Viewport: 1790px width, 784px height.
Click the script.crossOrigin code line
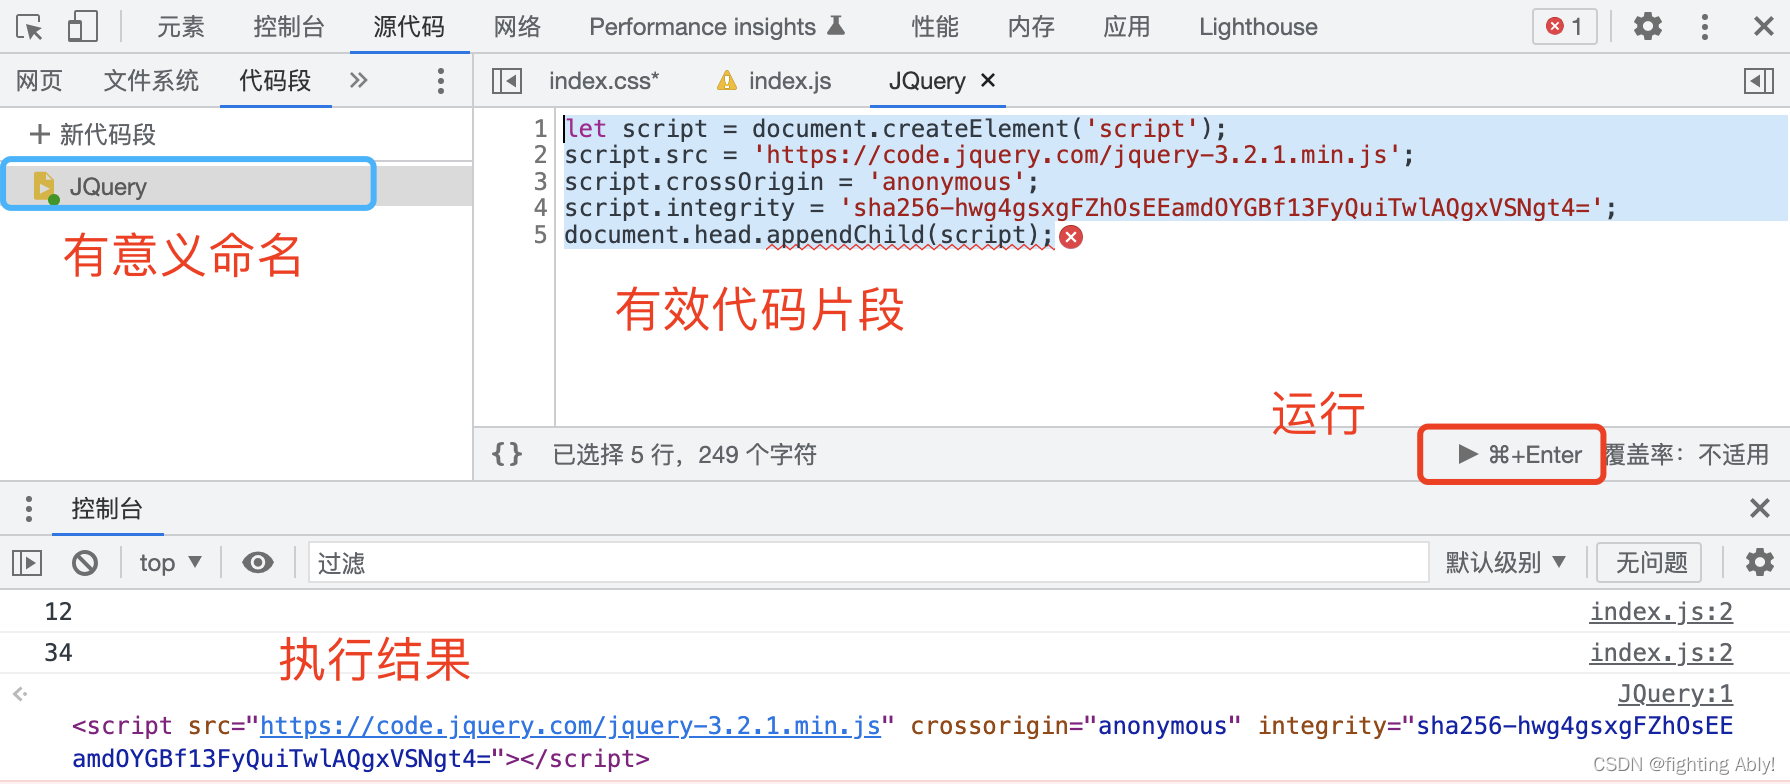pos(801,181)
